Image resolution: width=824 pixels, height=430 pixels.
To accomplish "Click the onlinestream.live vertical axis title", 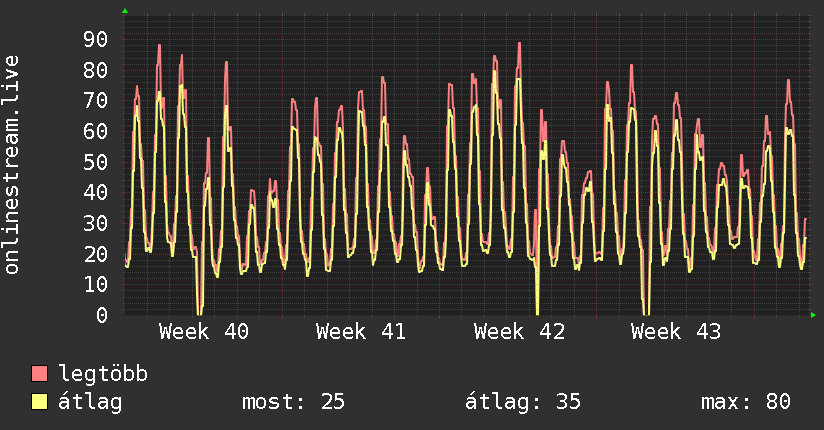I will [11, 165].
